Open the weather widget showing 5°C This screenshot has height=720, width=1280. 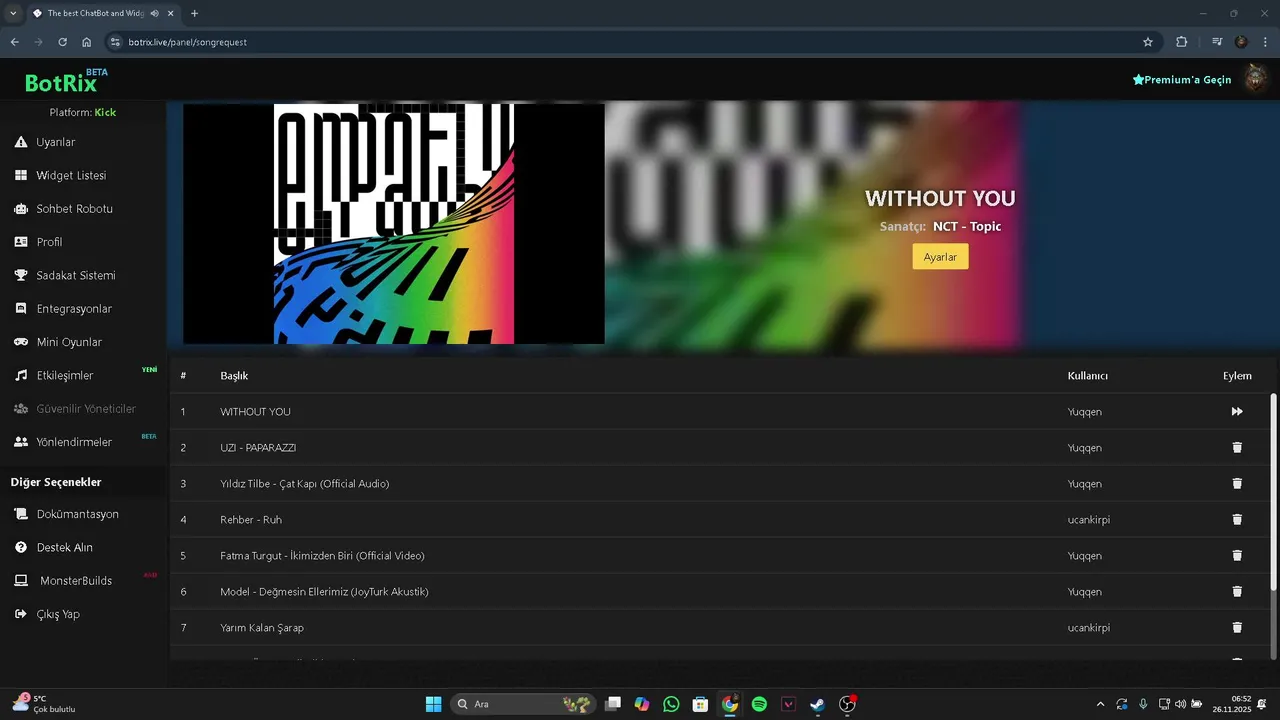(x=44, y=704)
